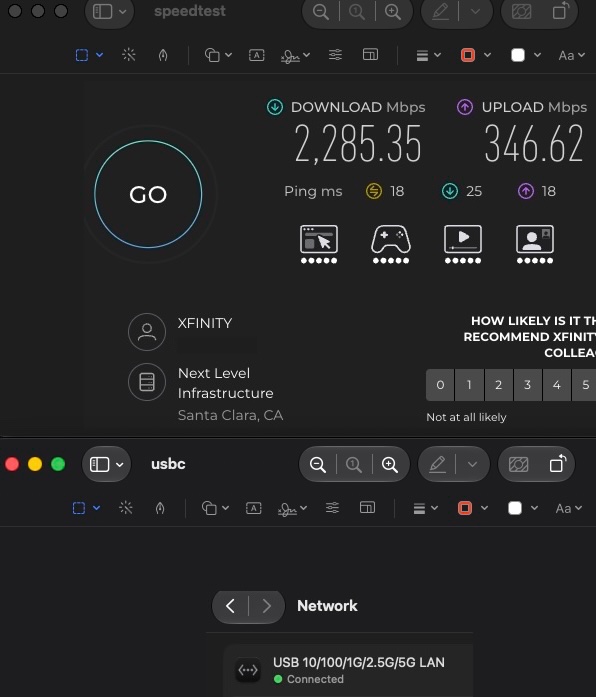Screen dimensions: 596x697
Task: Toggle markup pencil in speedtest window
Action: 440,12
